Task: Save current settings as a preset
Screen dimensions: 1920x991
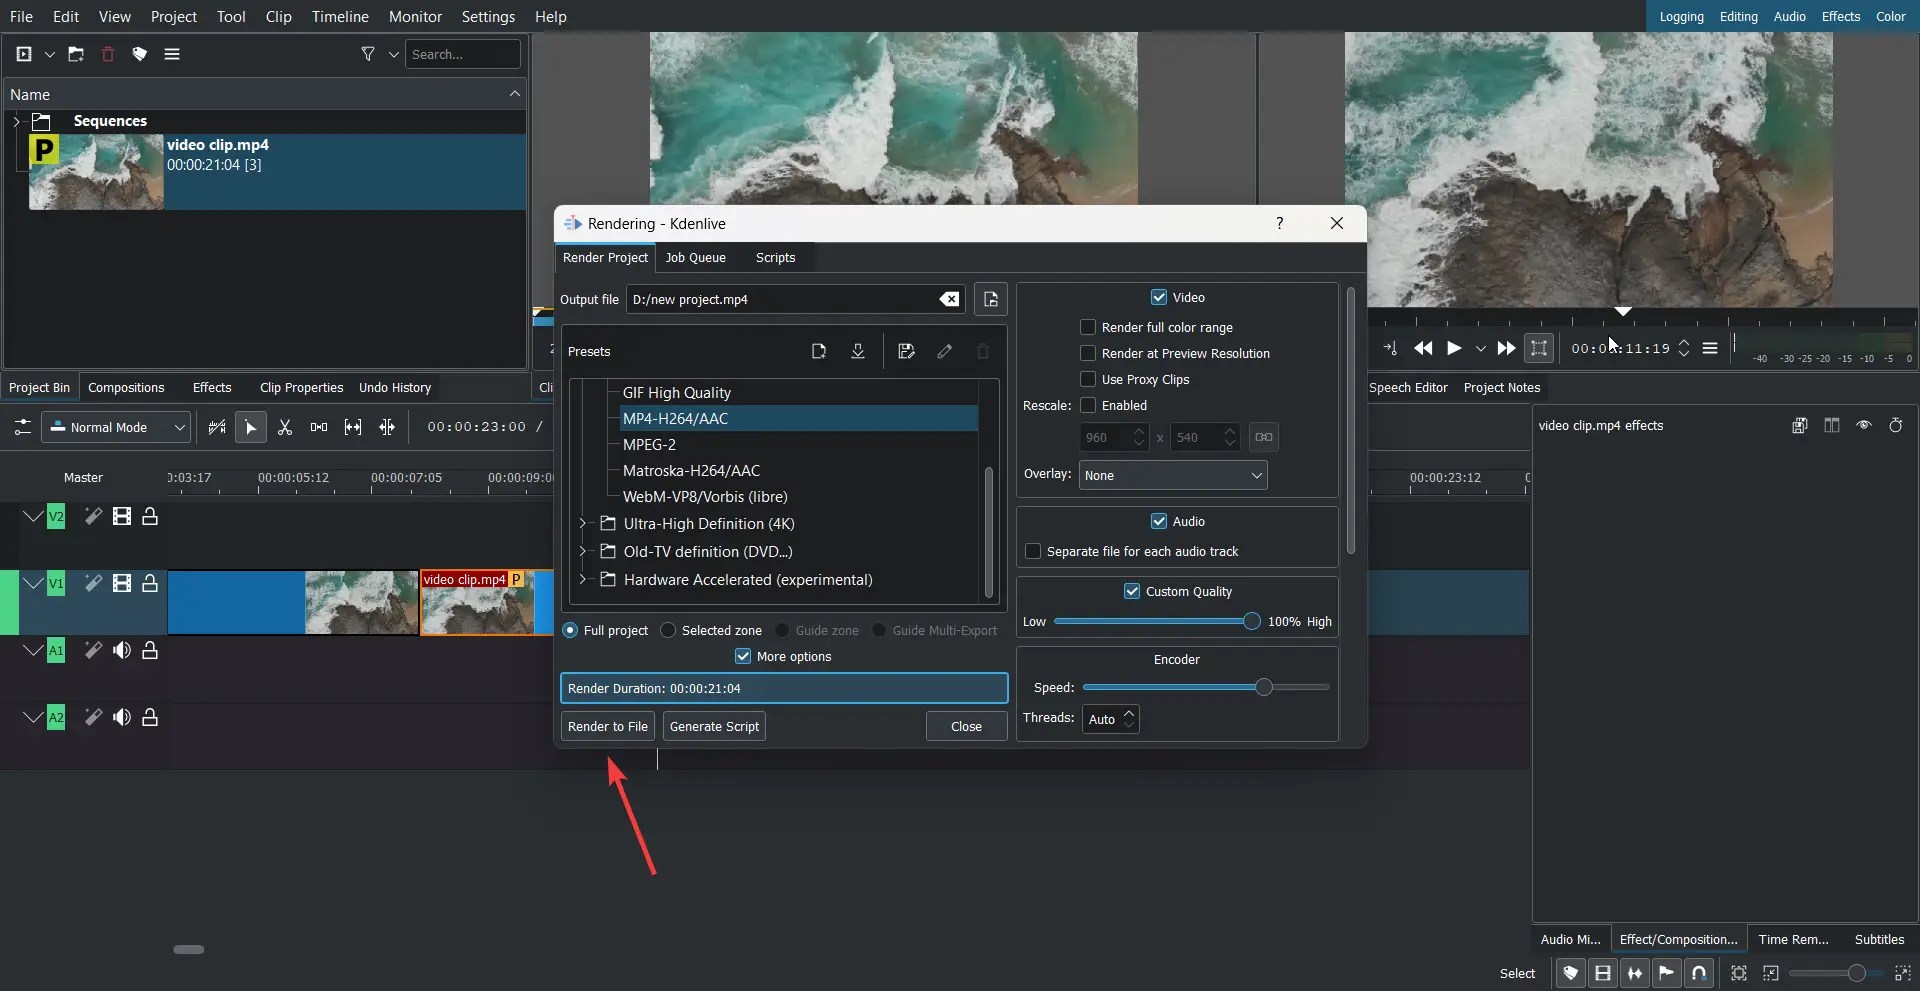Action: 905,351
